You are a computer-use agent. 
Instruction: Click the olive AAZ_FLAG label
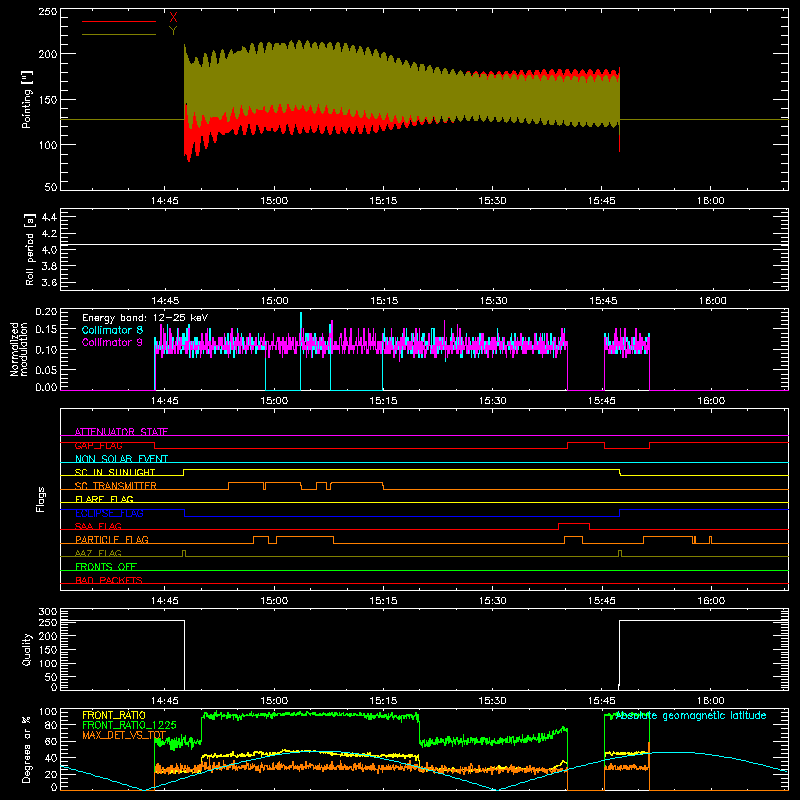click(98, 553)
